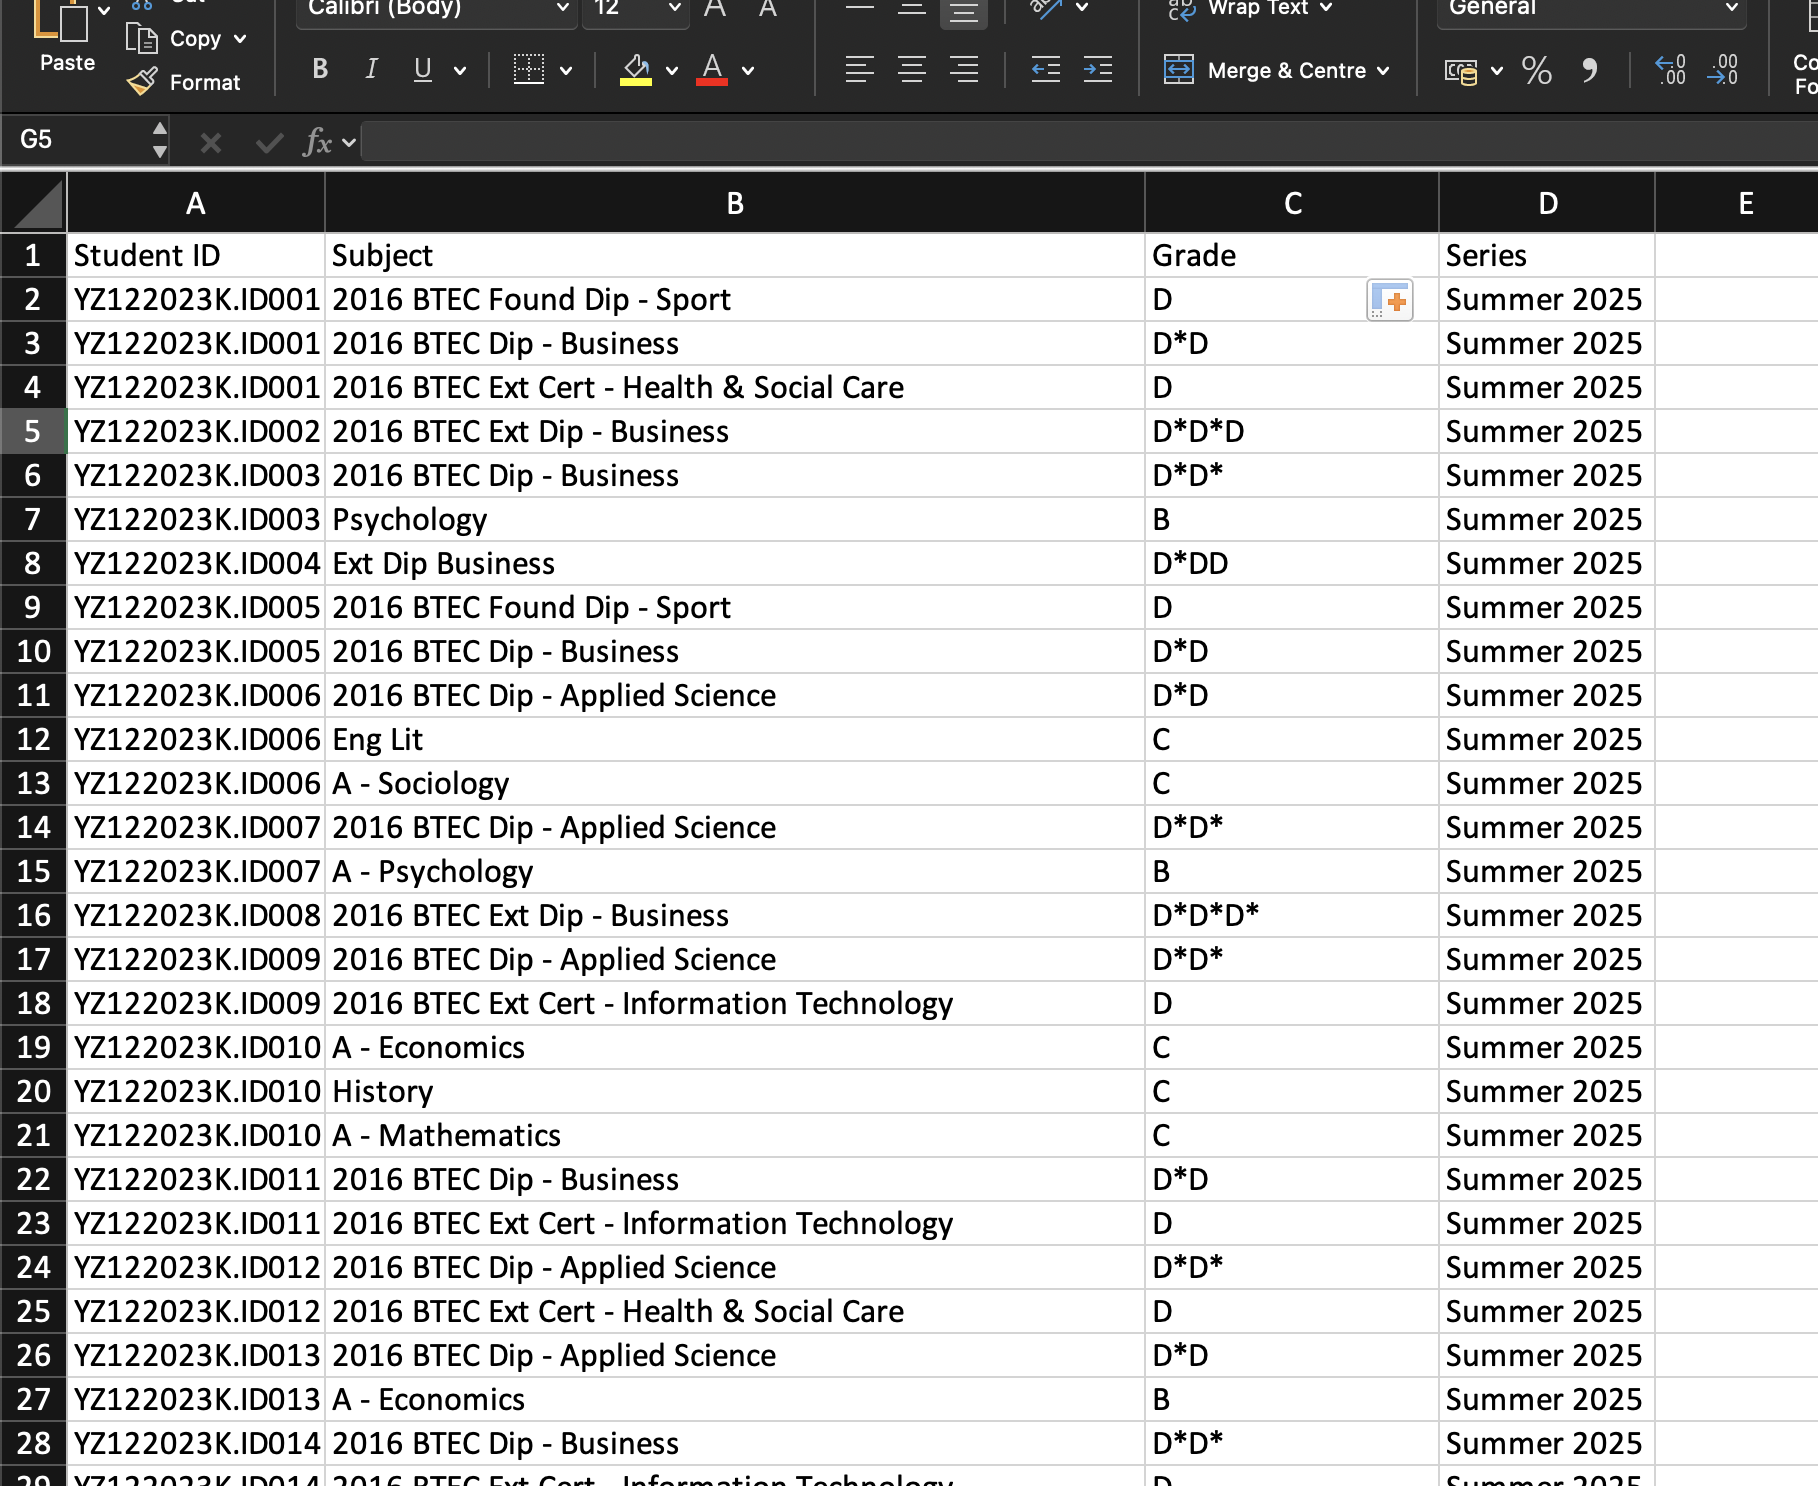Image resolution: width=1818 pixels, height=1486 pixels.
Task: Cancel the formula entry with the X
Action: (x=210, y=142)
